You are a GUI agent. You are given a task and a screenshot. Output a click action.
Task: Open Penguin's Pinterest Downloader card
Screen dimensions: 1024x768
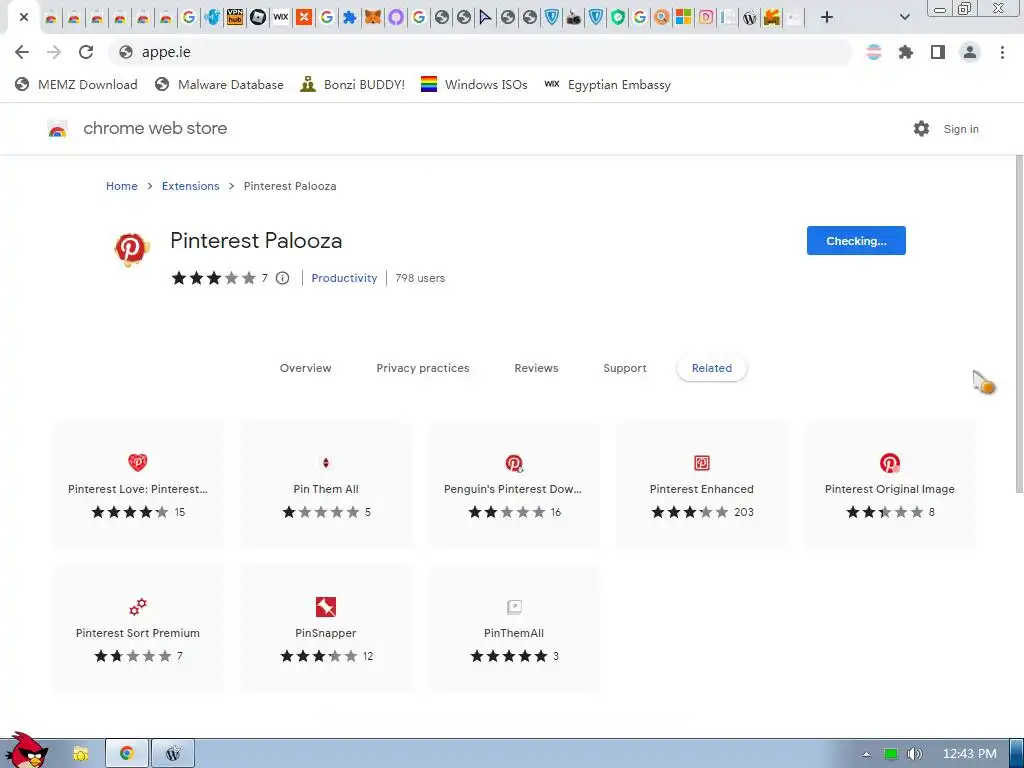pyautogui.click(x=514, y=485)
